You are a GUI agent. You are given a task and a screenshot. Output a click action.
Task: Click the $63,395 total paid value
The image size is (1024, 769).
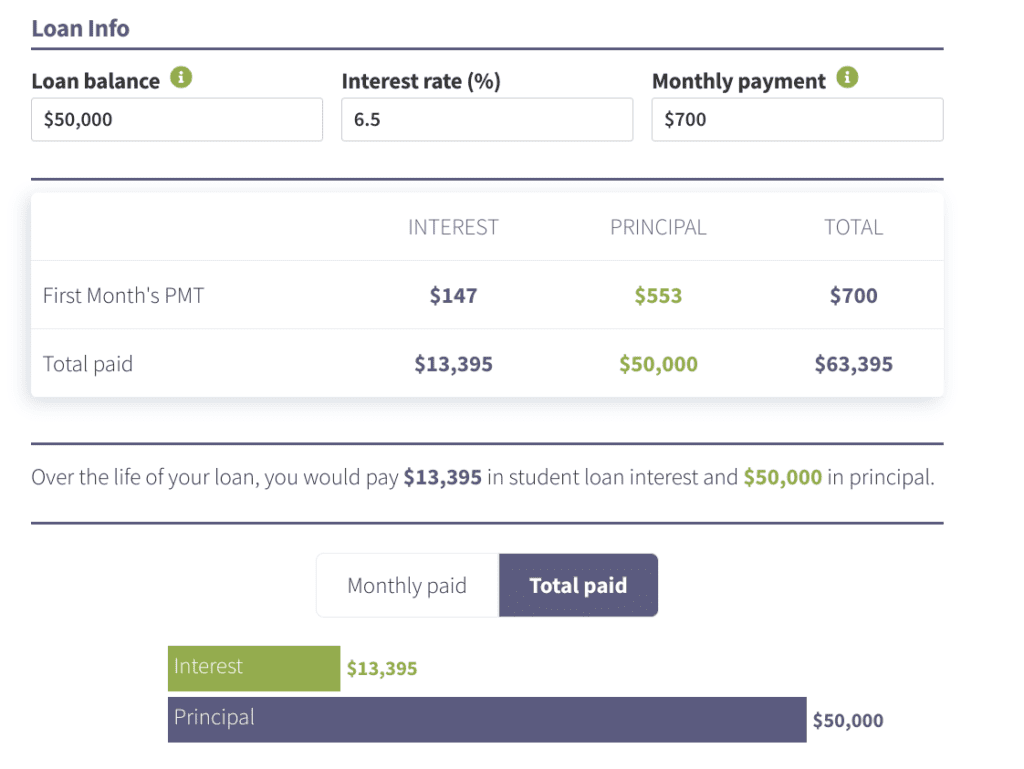[x=853, y=364]
